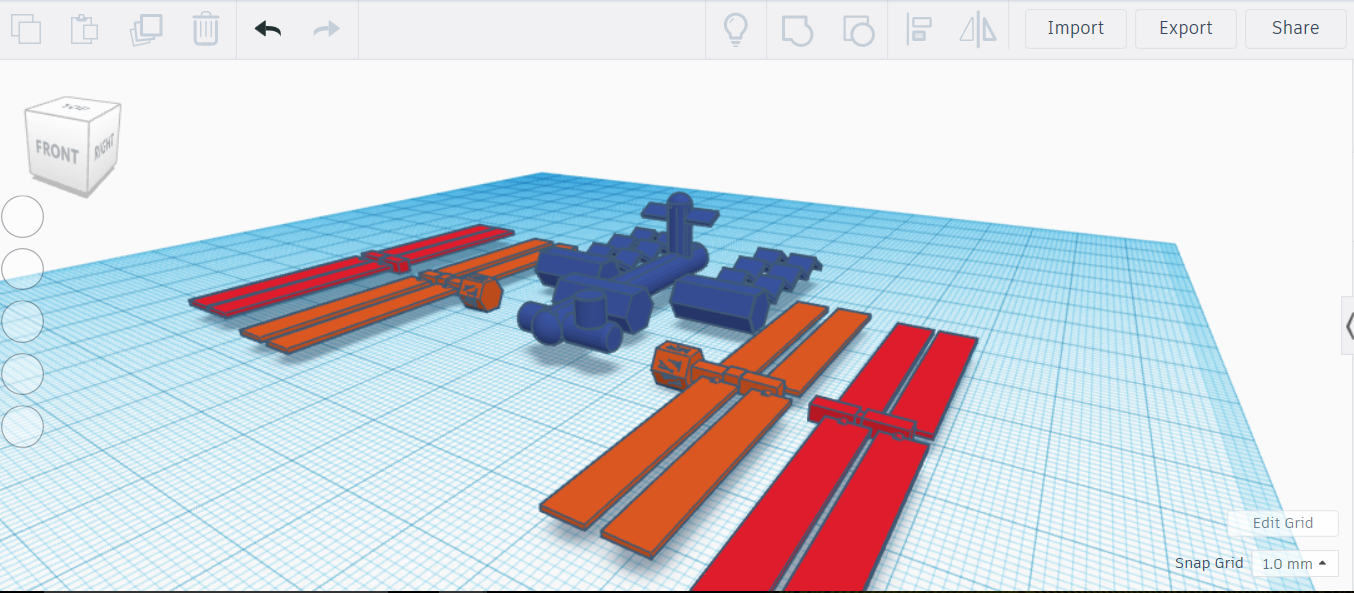Click the first (top) circular view control button

(22, 217)
